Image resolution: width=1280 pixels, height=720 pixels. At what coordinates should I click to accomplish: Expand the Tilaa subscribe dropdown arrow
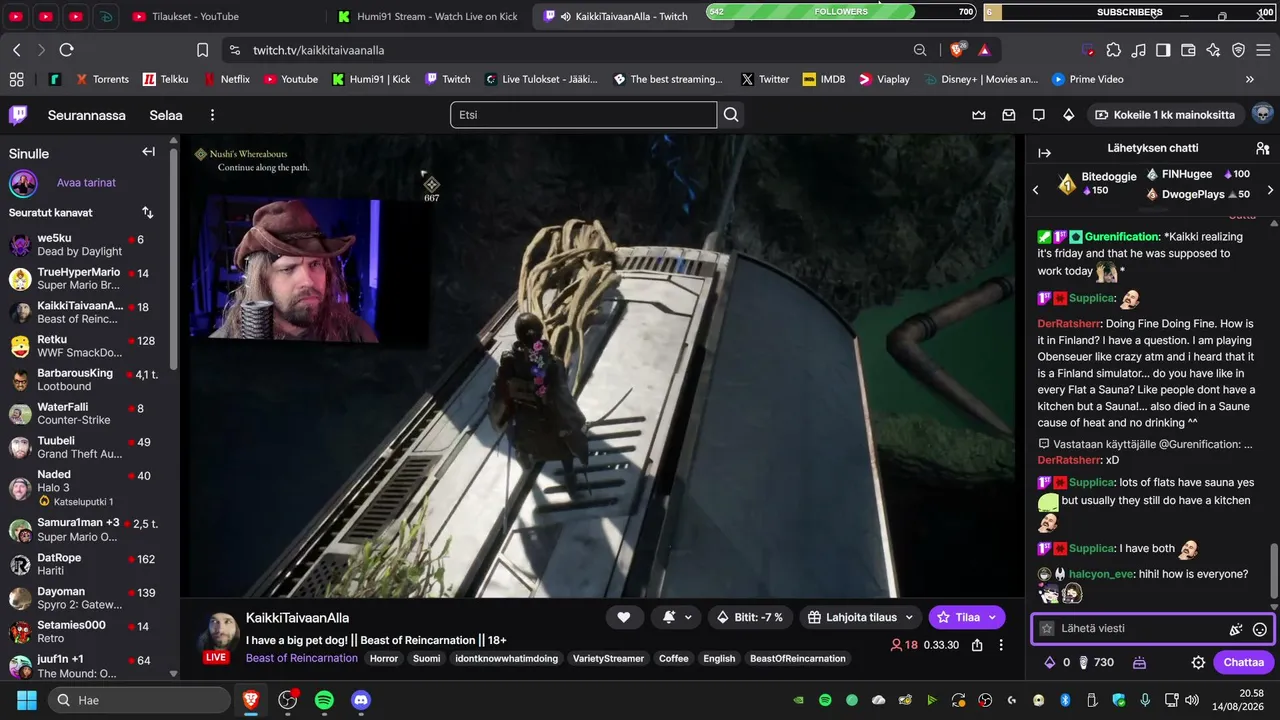pos(994,617)
